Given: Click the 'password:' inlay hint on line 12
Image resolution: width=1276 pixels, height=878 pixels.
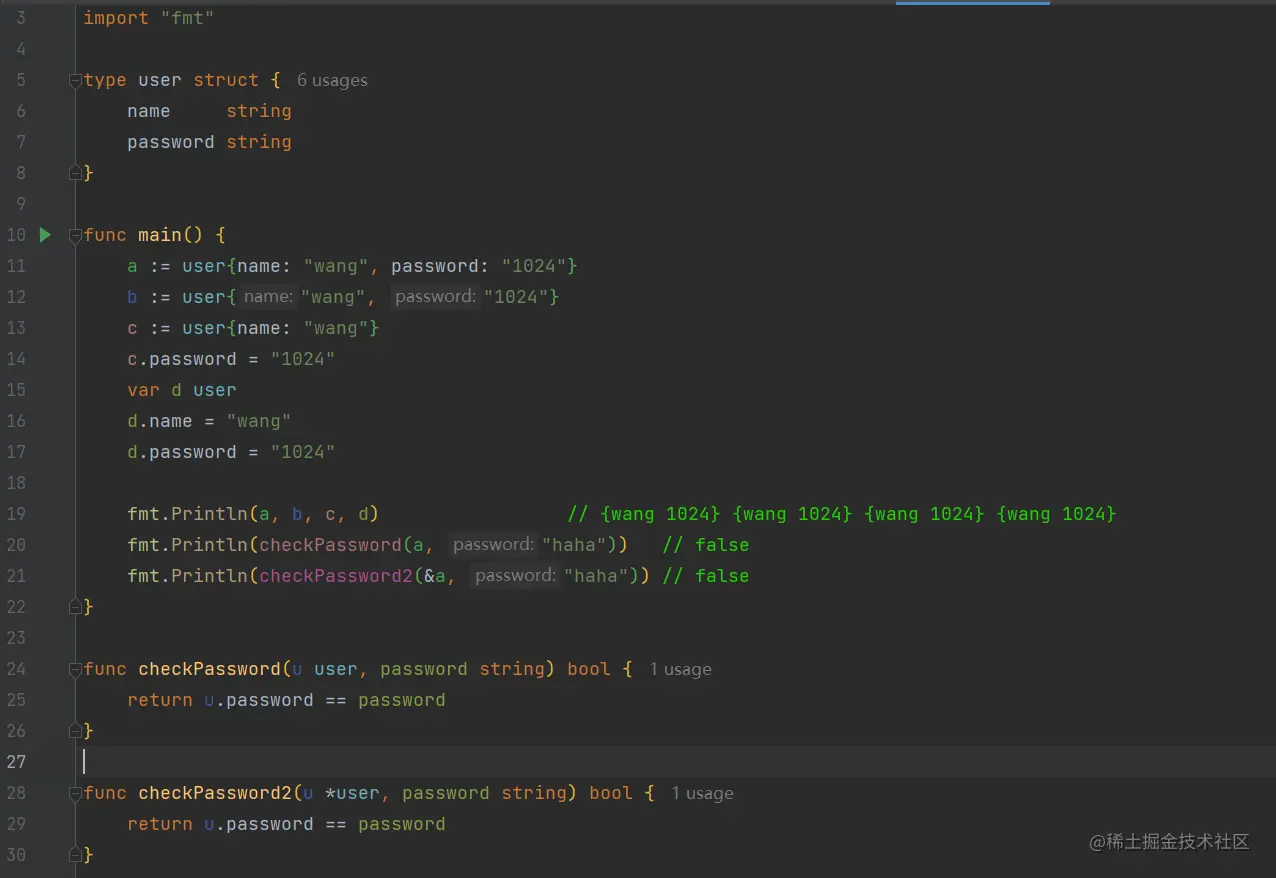Looking at the screenshot, I should coord(435,296).
